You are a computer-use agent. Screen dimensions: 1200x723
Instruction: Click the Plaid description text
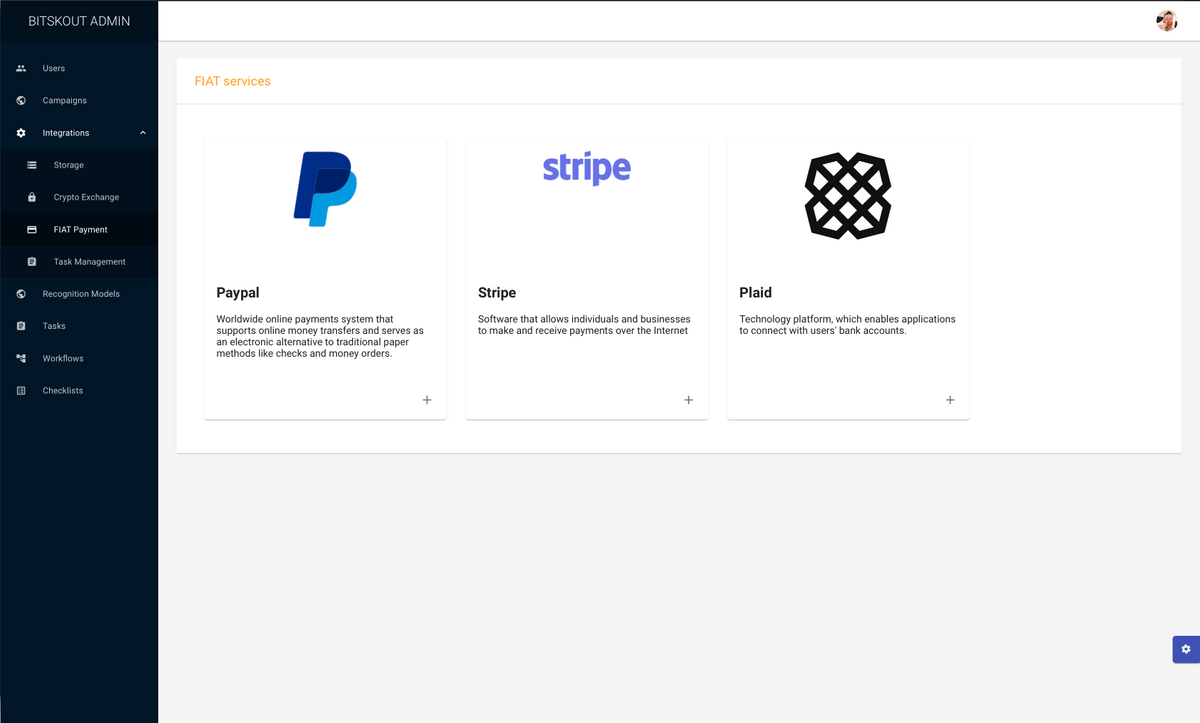click(847, 325)
